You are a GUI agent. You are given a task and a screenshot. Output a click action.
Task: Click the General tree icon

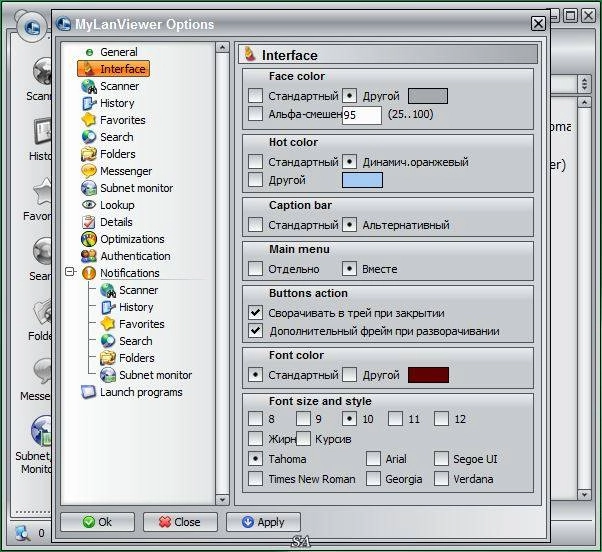[x=89, y=52]
